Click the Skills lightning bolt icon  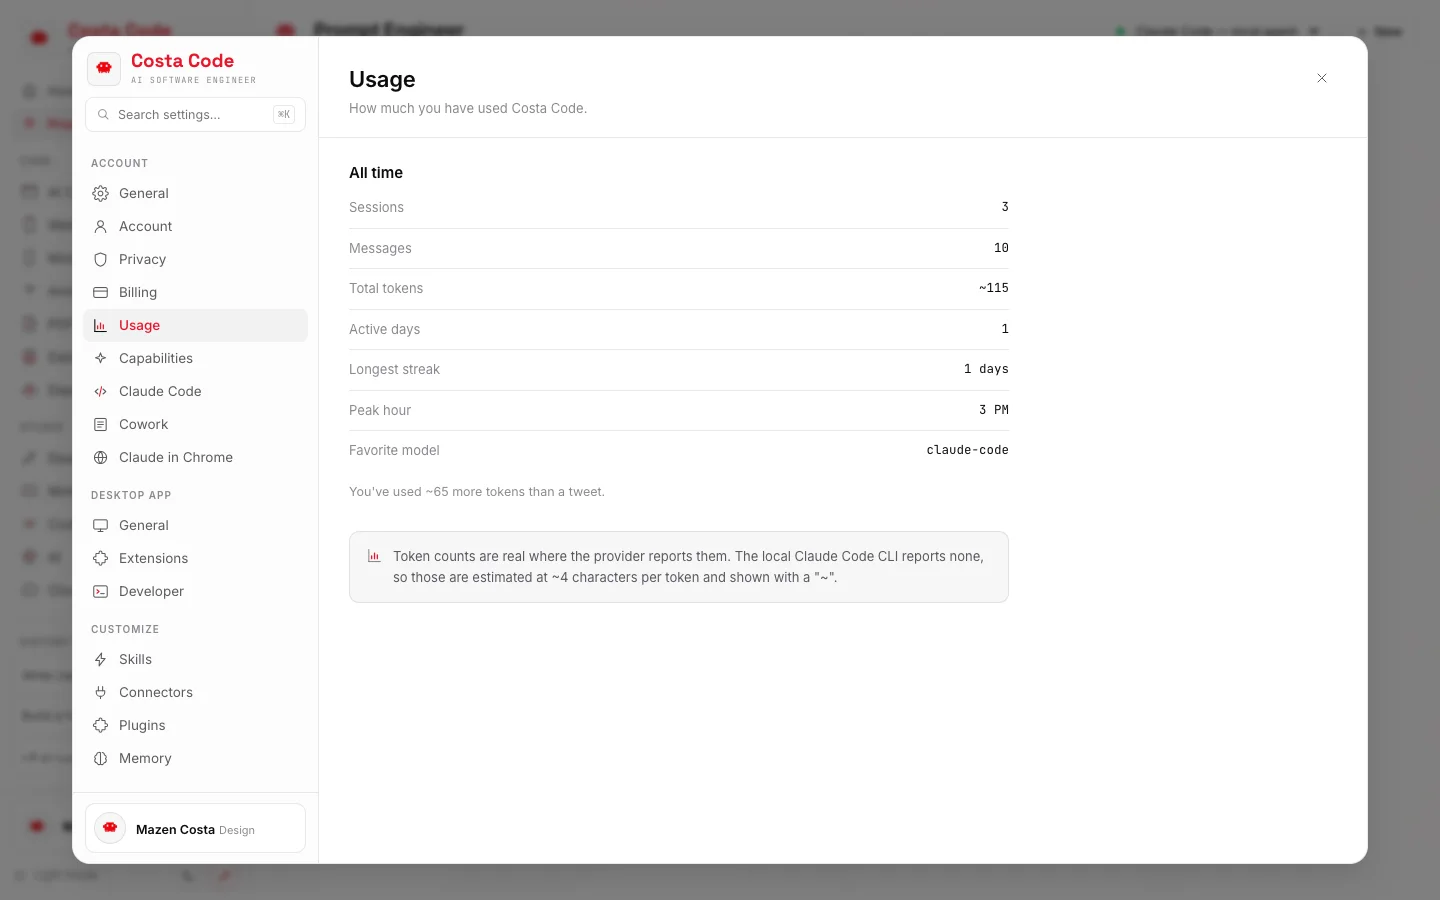pos(100,660)
